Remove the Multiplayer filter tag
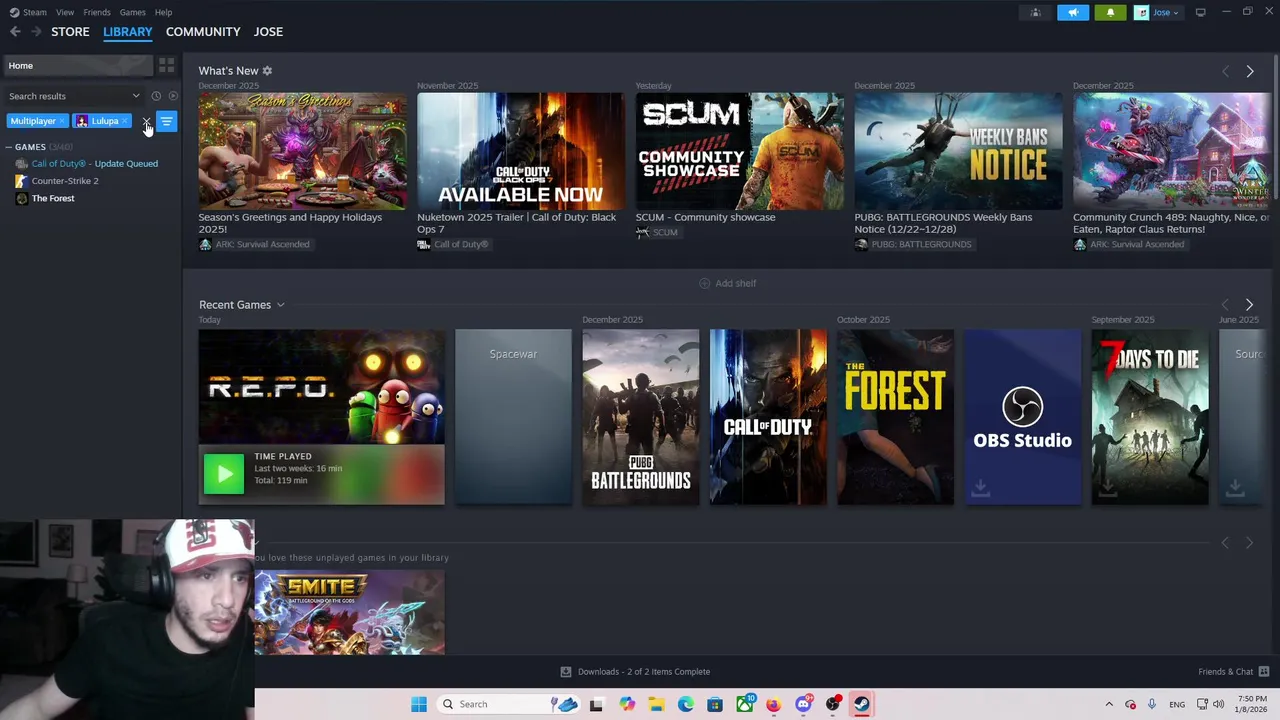Image resolution: width=1280 pixels, height=720 pixels. pos(61,121)
